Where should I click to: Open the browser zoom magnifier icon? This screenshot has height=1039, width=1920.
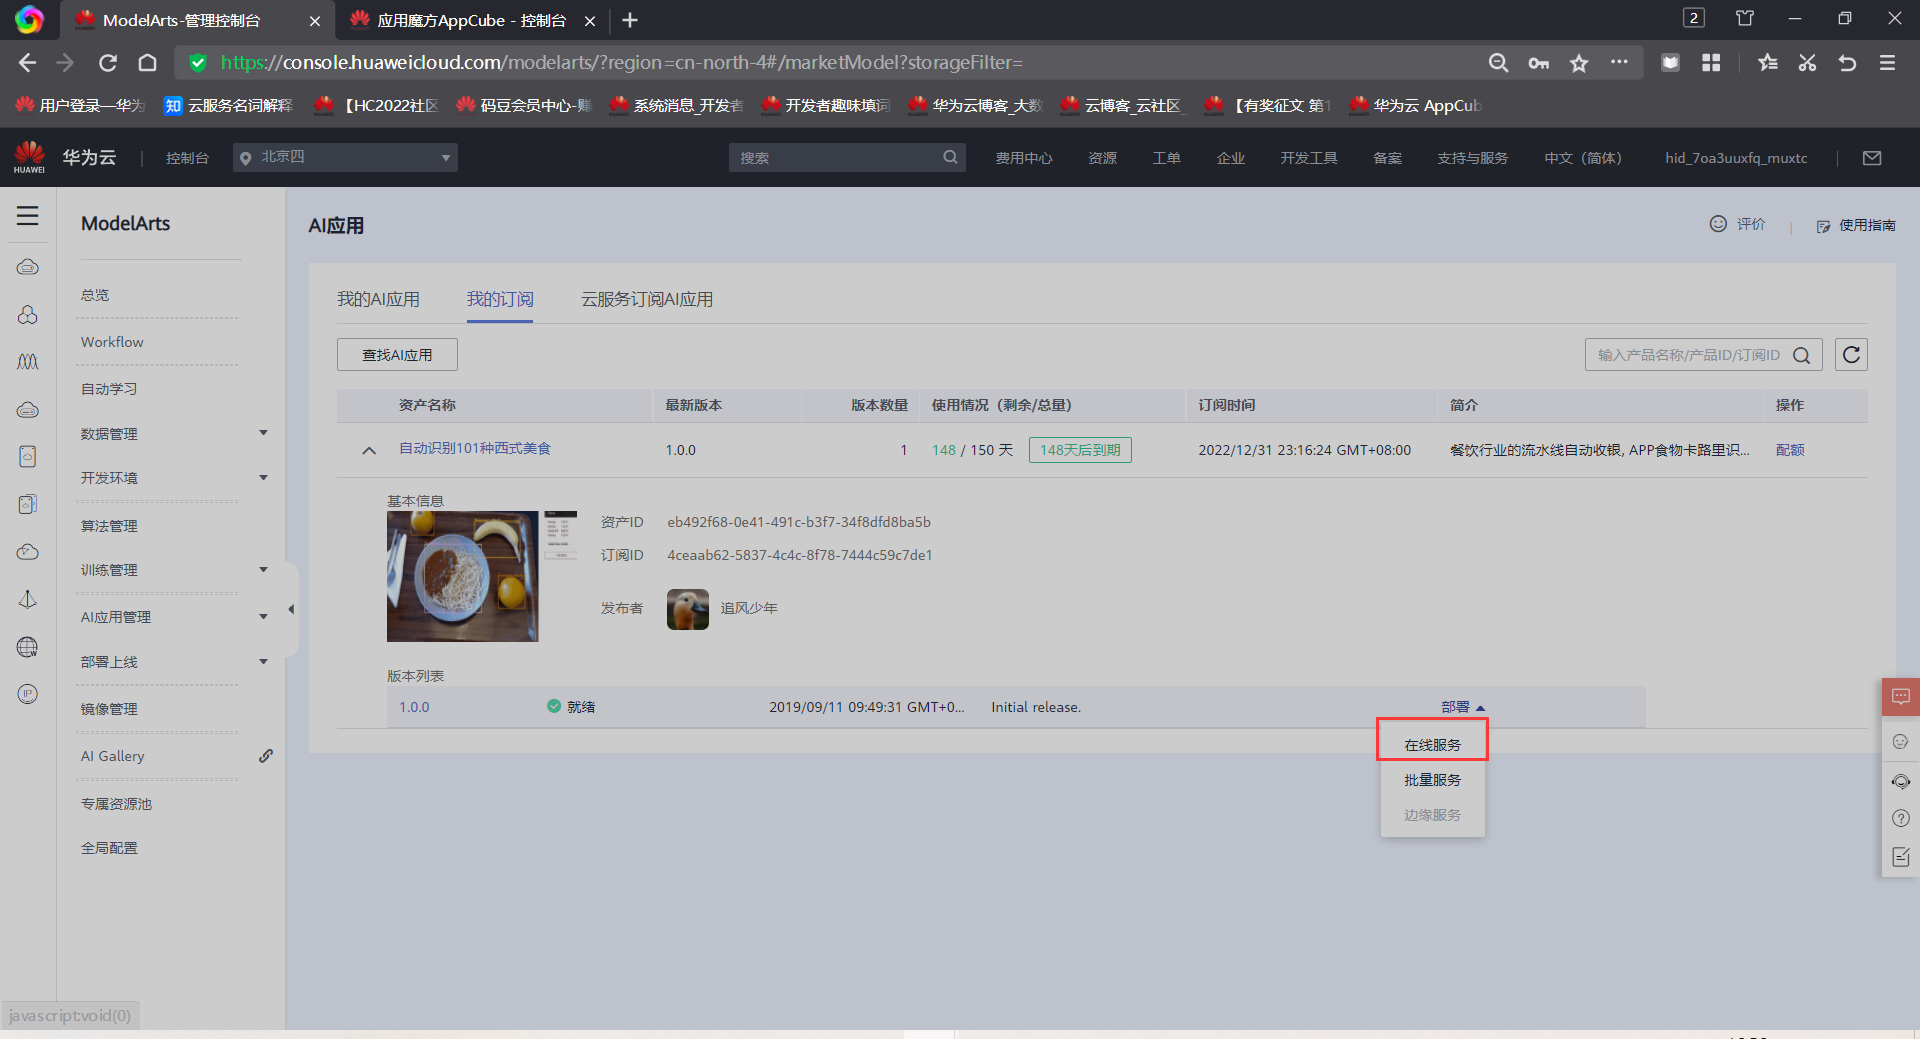(x=1498, y=63)
